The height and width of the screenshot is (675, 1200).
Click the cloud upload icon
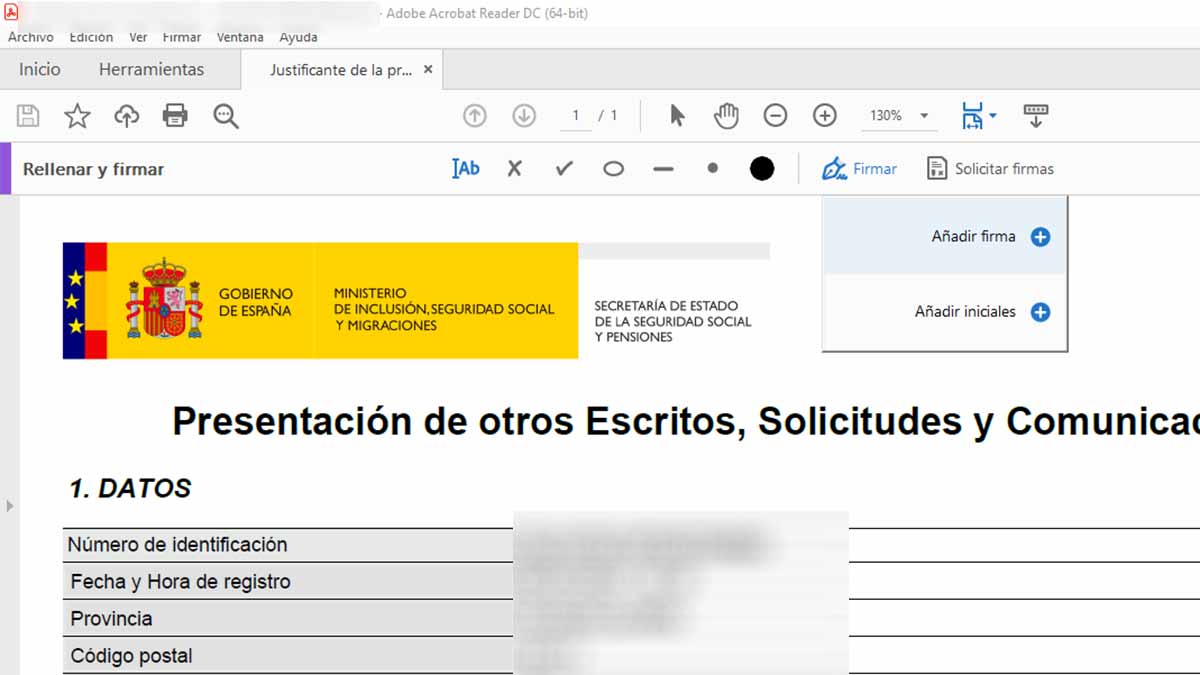pos(126,116)
